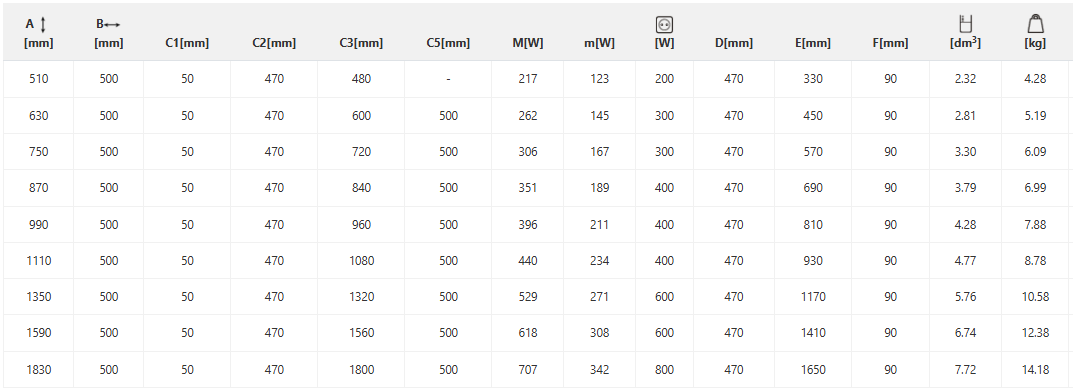Click the 14.18 weight cell
This screenshot has width=1073, height=388.
[1035, 370]
